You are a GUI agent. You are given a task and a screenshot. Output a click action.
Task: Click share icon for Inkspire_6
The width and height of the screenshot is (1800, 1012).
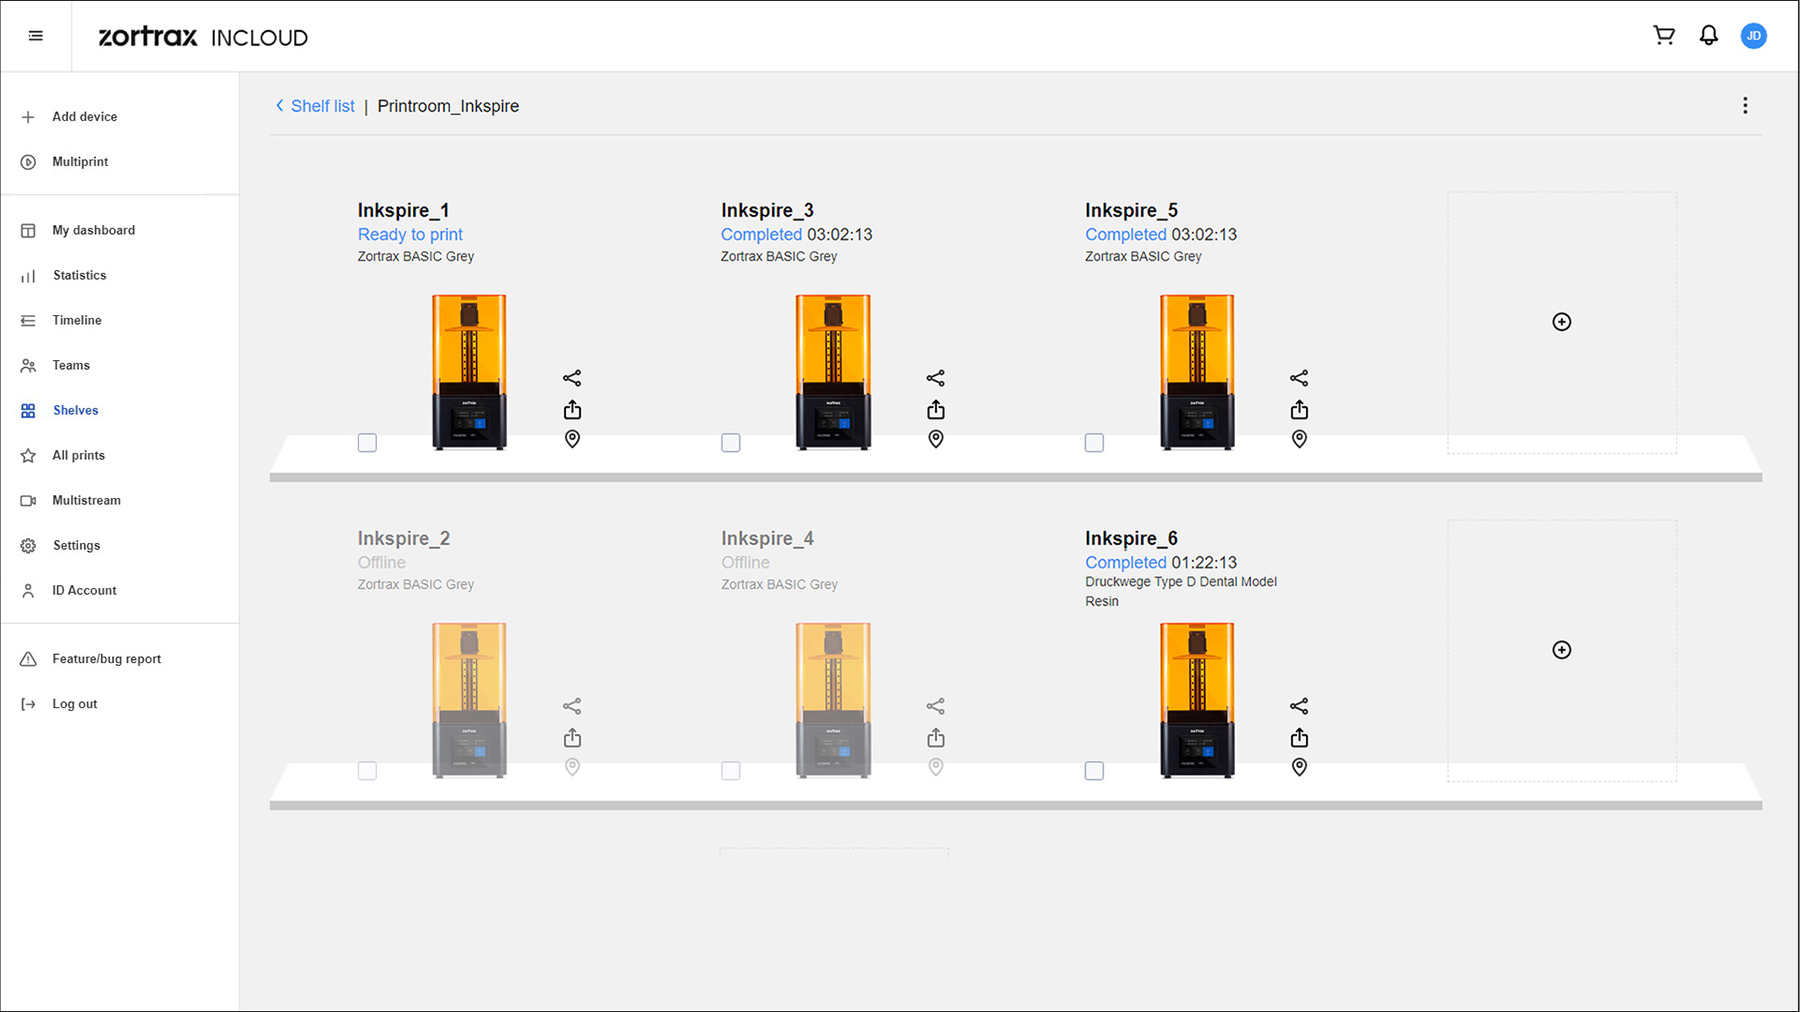(1299, 706)
